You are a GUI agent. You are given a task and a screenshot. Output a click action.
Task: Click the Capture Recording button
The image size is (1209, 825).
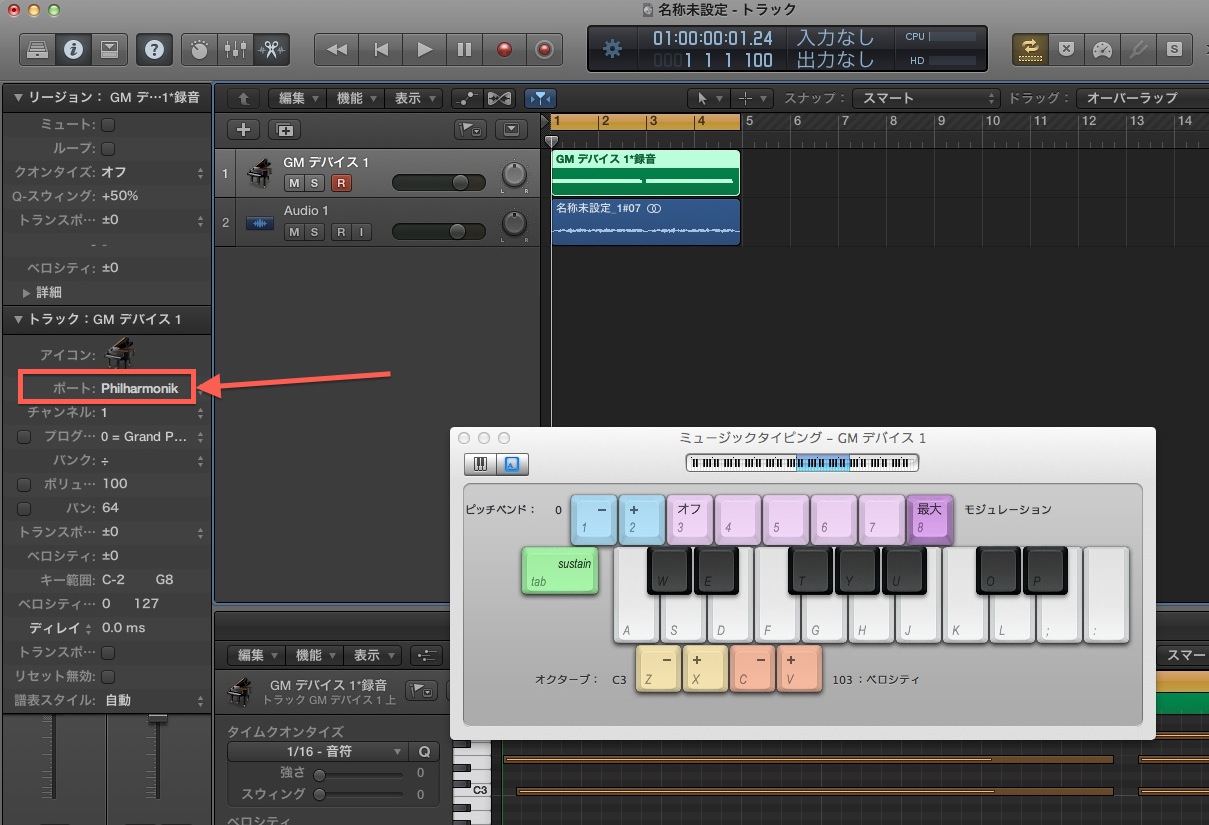pos(544,48)
